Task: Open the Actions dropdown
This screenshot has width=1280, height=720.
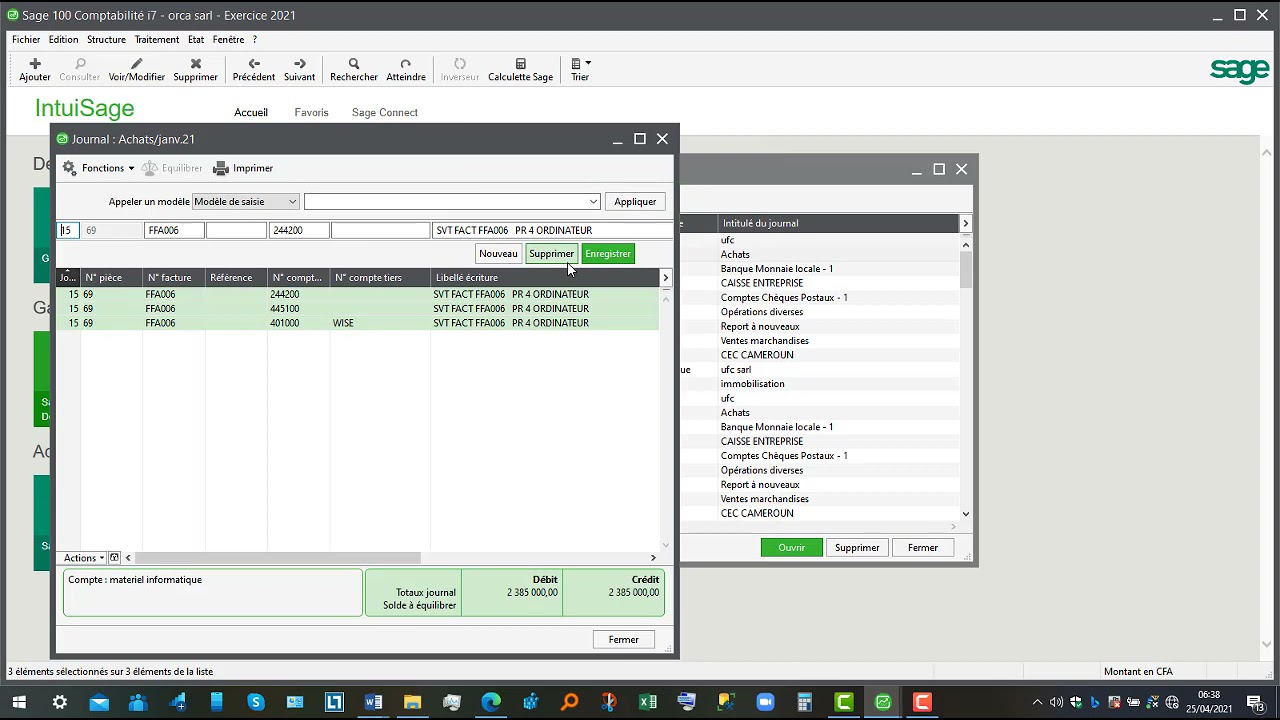Action: pos(84,558)
